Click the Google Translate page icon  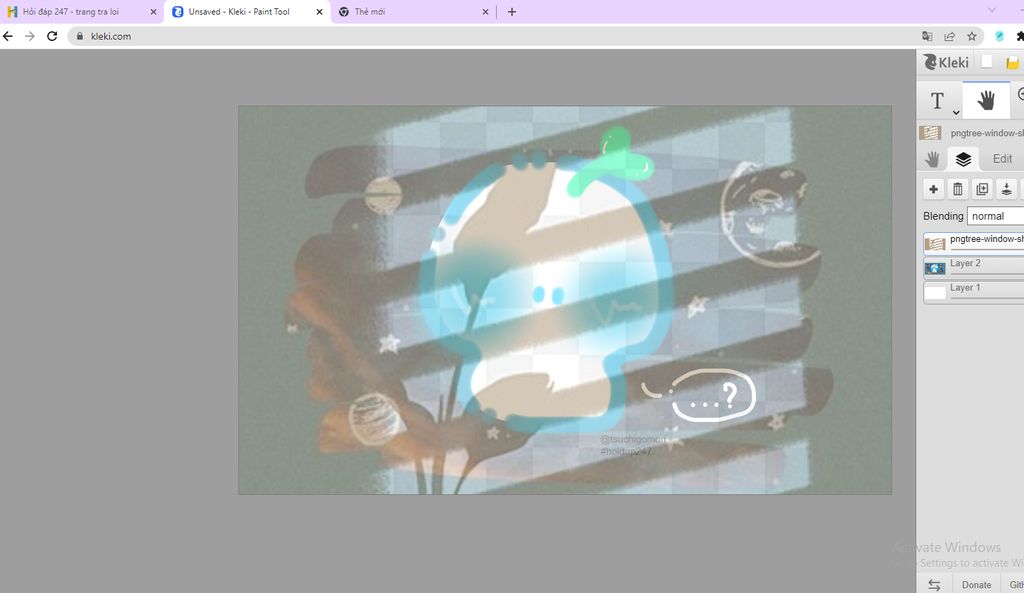927,36
